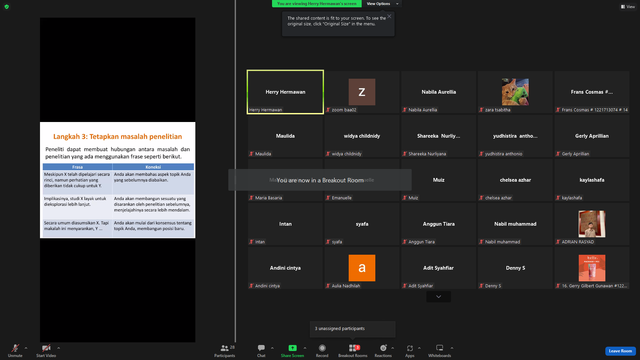640x360 pixels.
Task: Click the Frasa column header on slide
Action: (78, 167)
